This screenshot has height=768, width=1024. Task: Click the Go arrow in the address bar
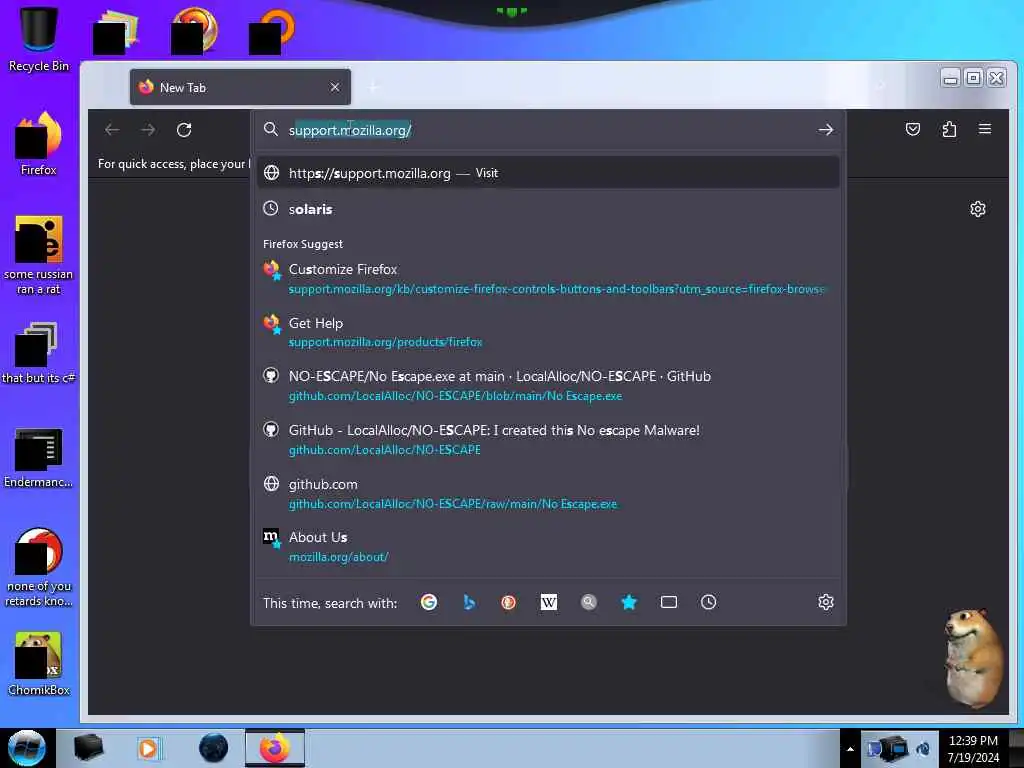[825, 130]
